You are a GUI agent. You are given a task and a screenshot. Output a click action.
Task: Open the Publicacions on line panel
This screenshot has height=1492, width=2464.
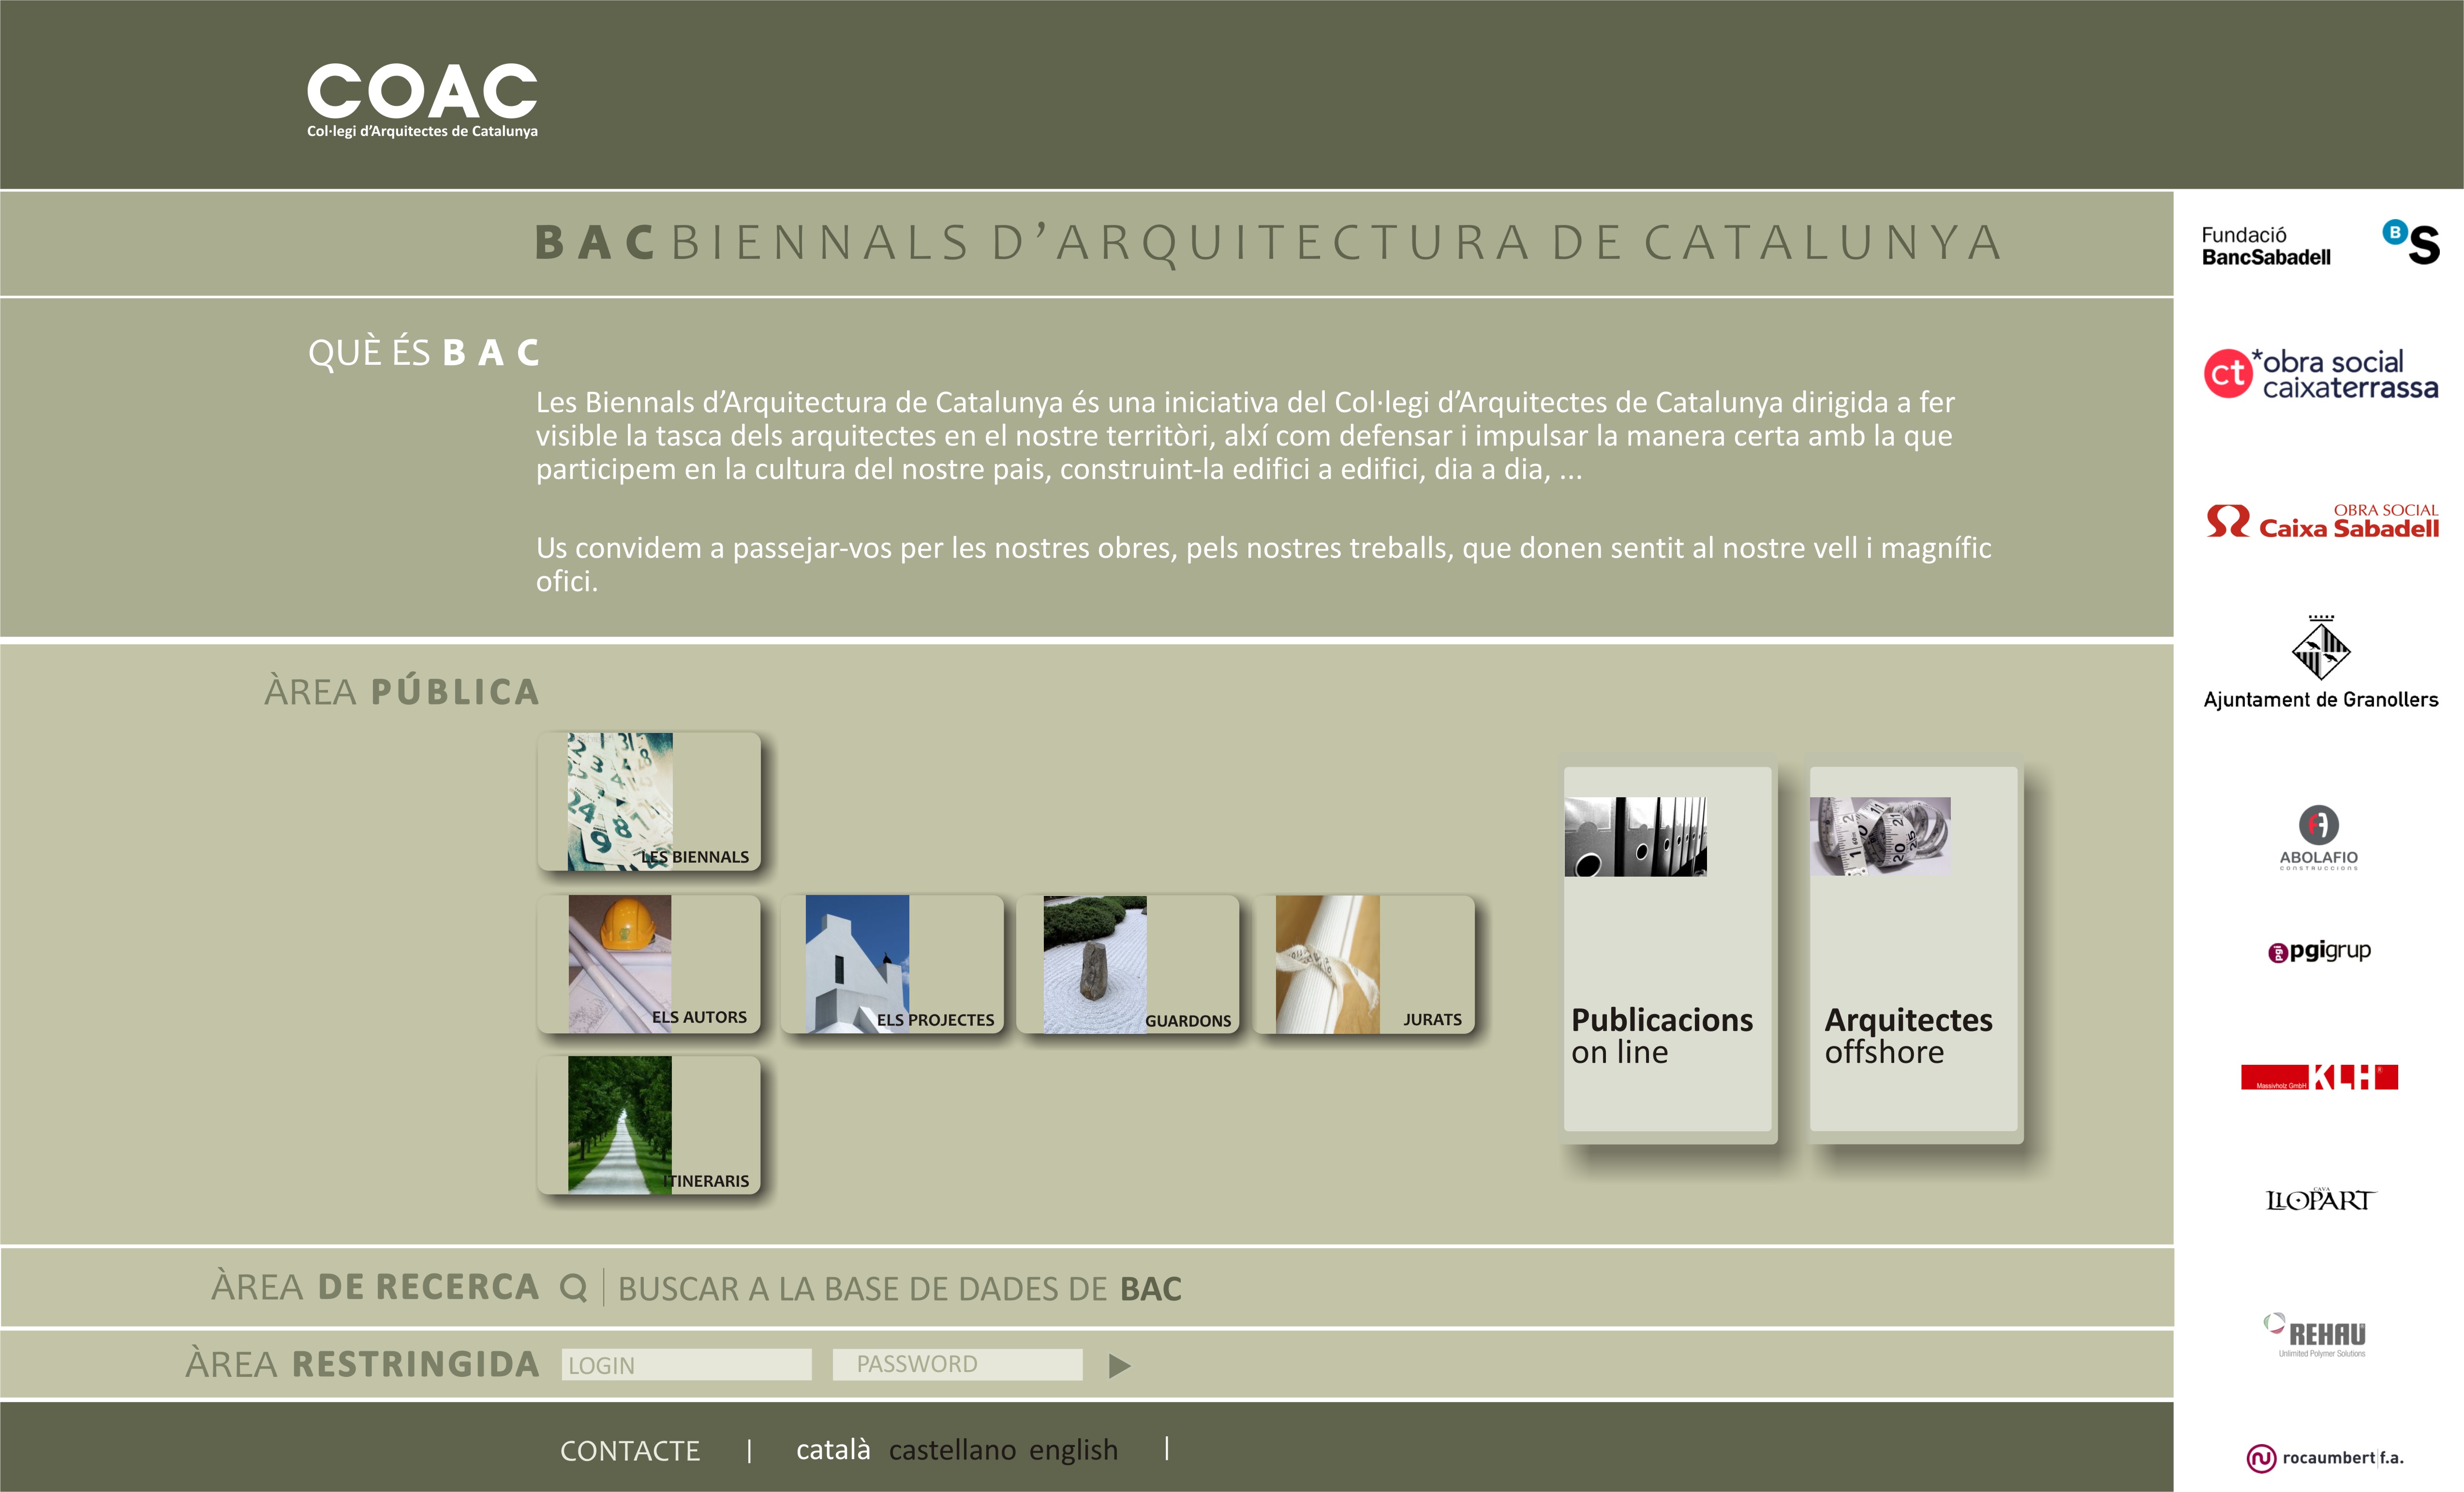point(1667,950)
